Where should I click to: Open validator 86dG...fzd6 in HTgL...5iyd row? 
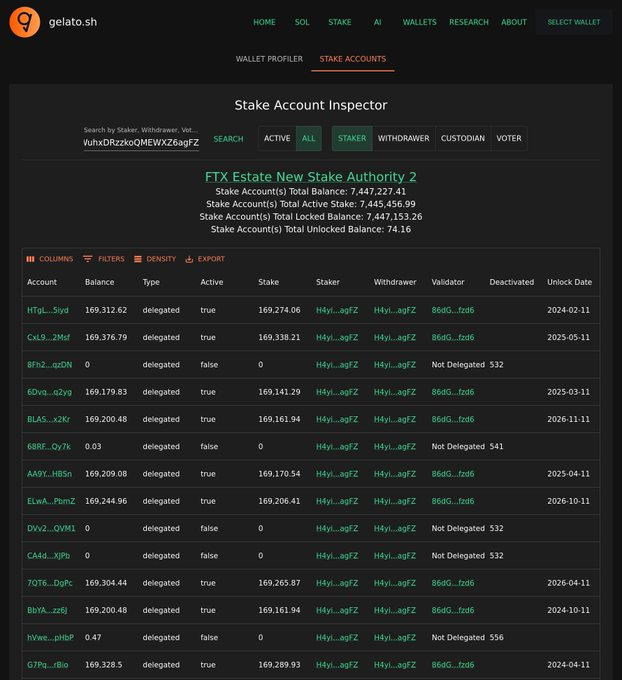click(x=452, y=310)
